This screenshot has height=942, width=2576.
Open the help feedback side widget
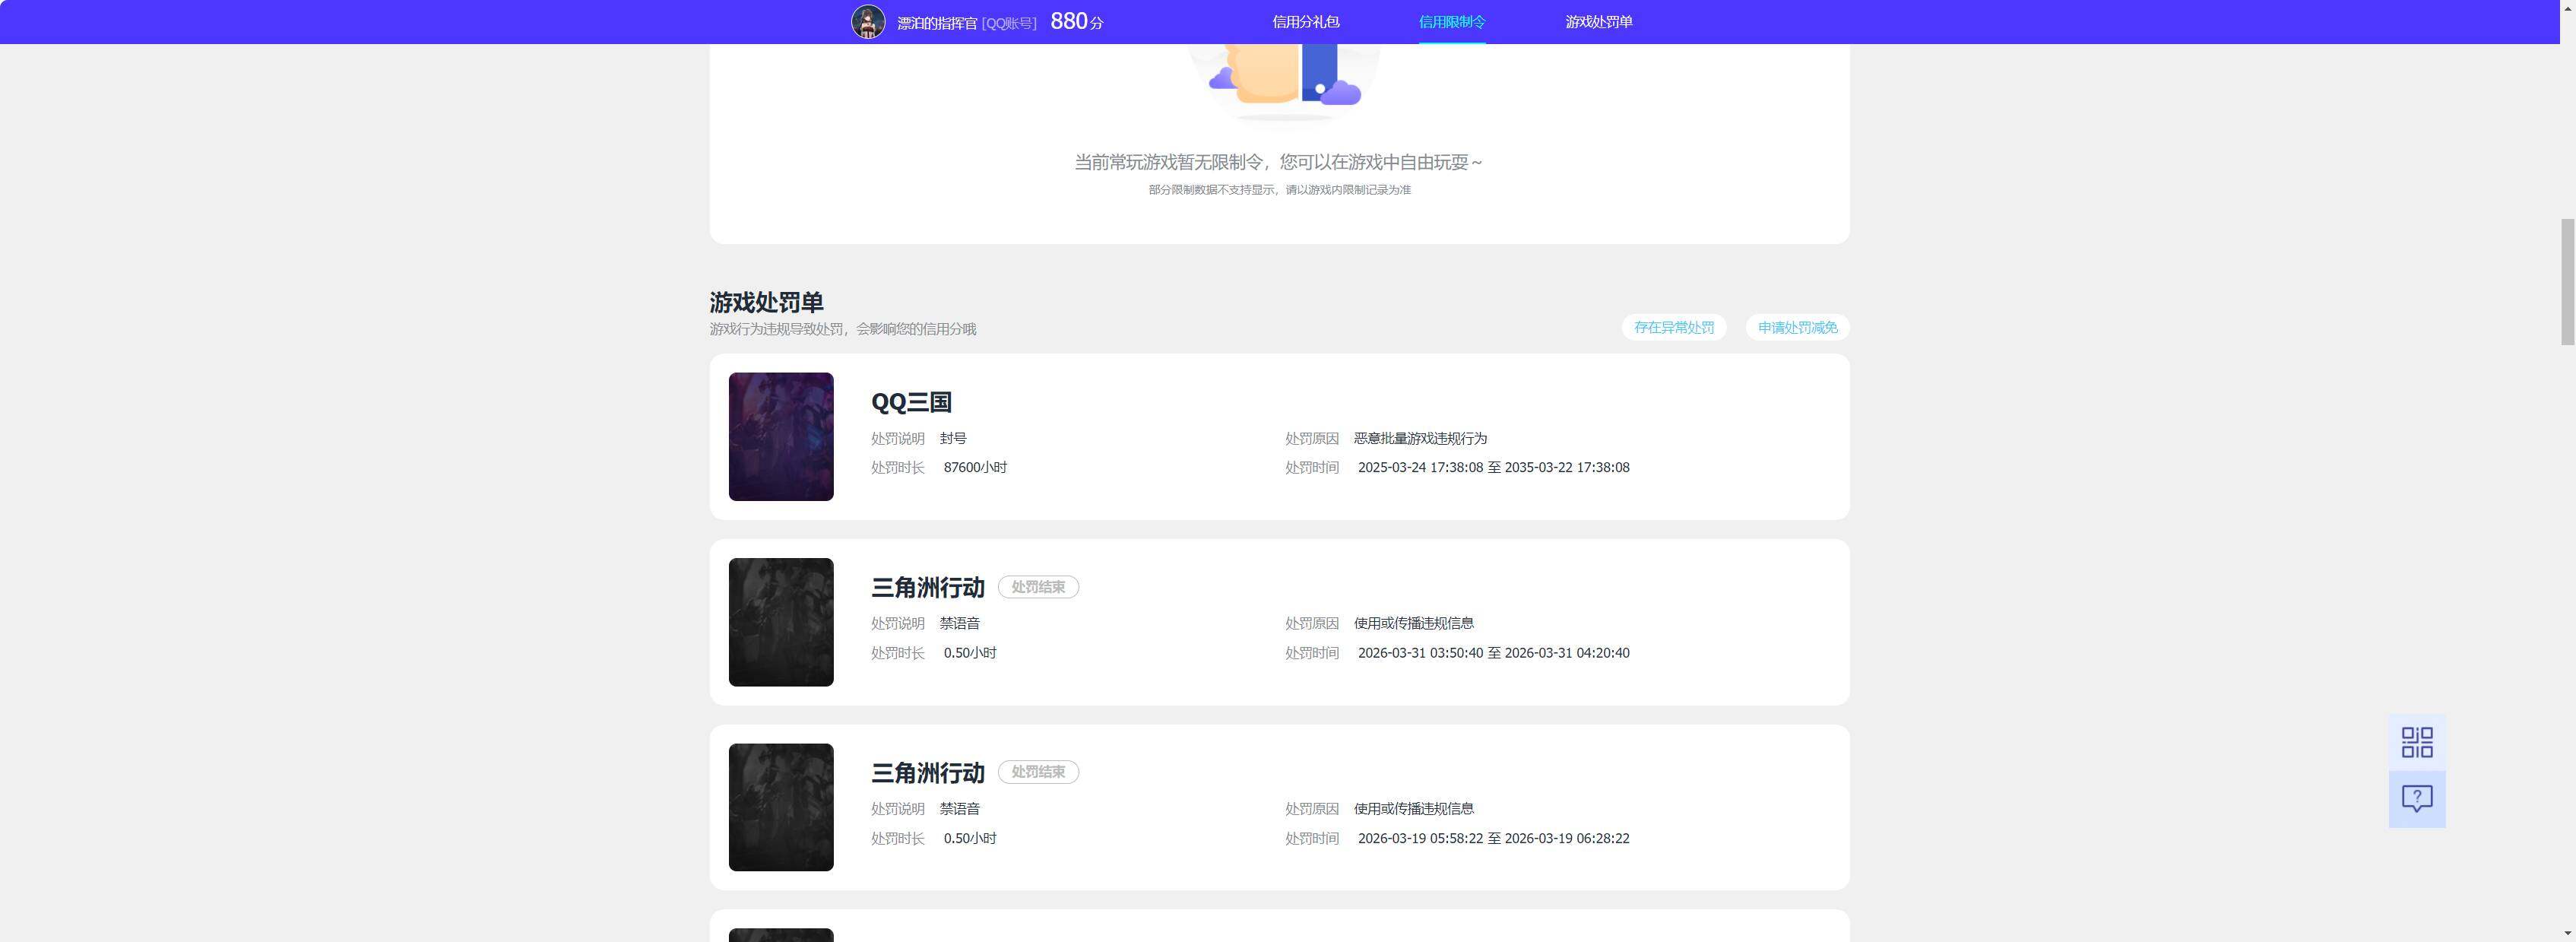(x=2417, y=799)
